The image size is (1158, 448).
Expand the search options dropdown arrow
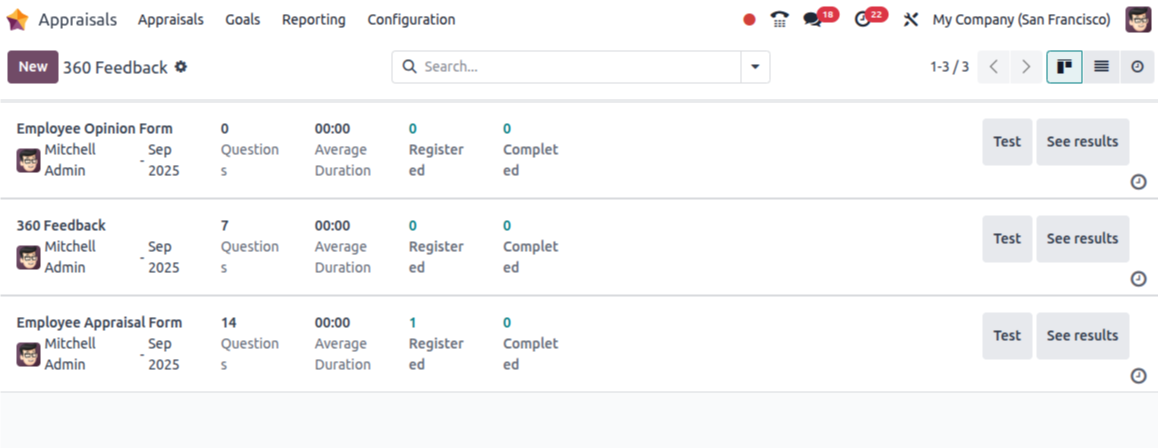pos(755,67)
